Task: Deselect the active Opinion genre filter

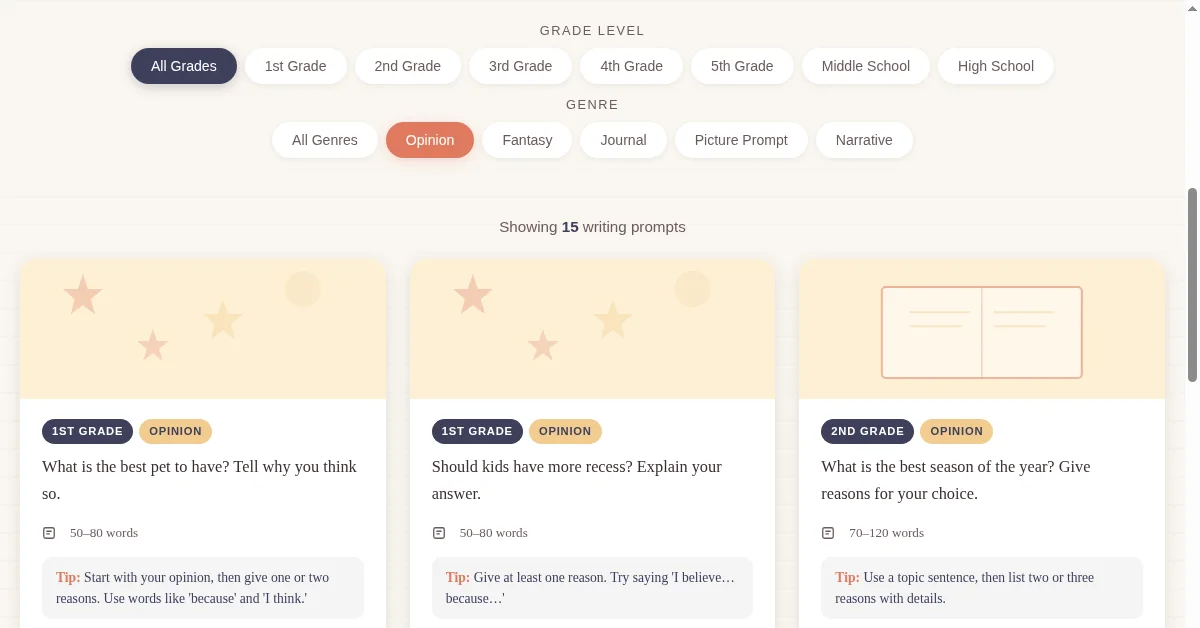Action: pyautogui.click(x=430, y=140)
